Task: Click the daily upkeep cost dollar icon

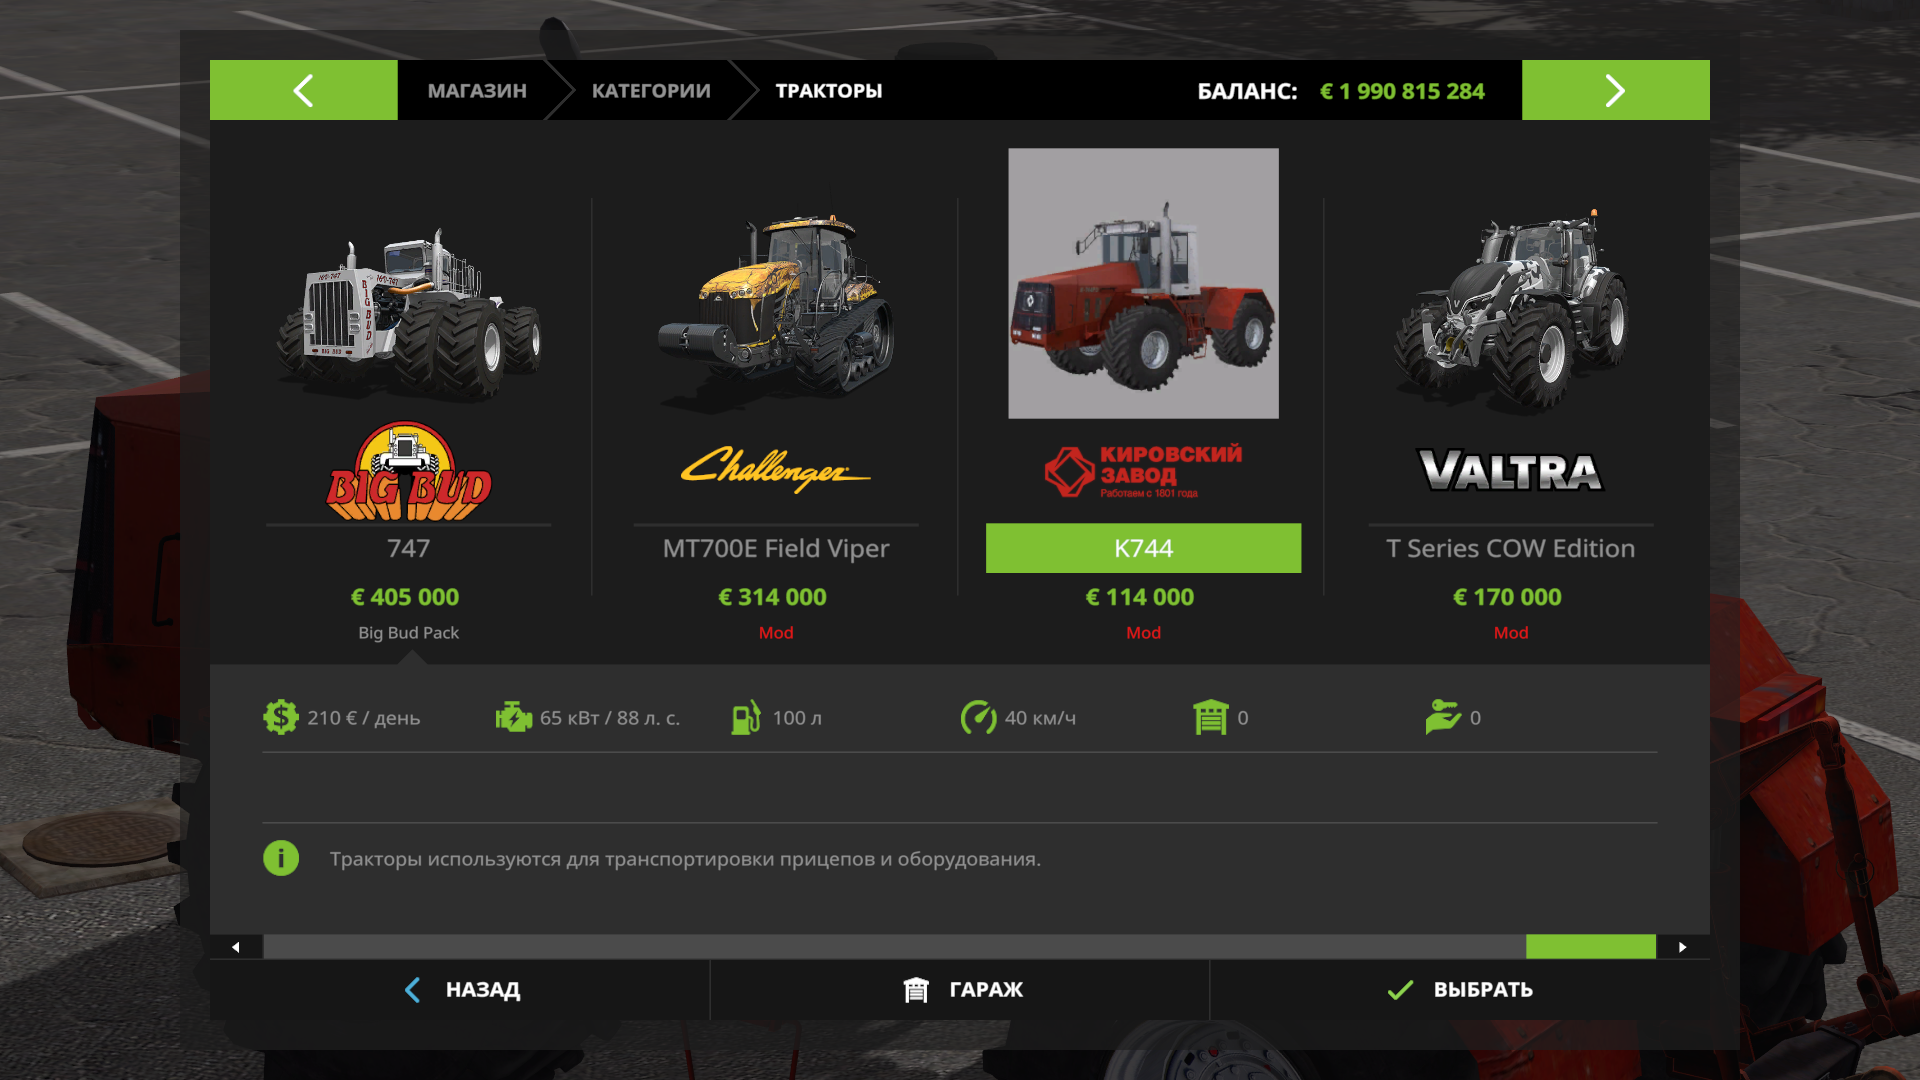Action: 281,717
